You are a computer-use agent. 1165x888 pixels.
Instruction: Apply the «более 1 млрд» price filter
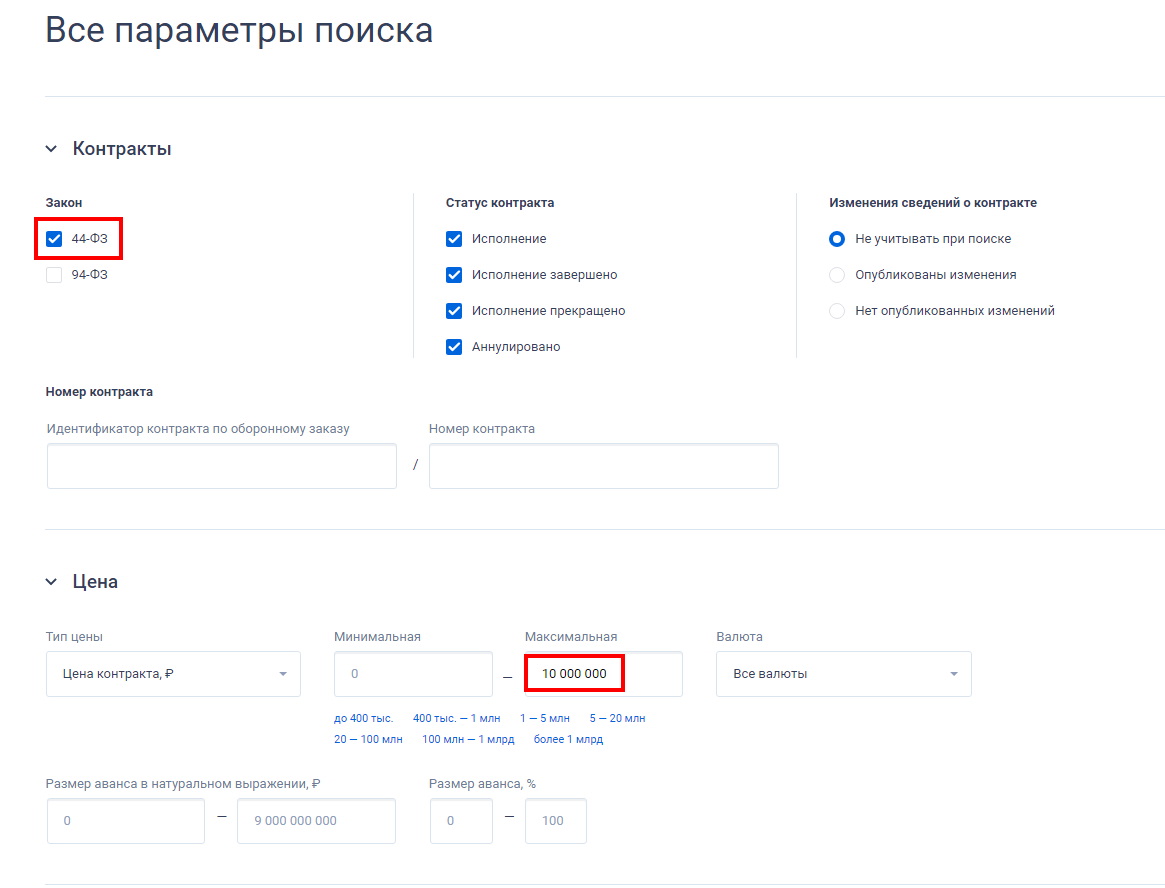pos(568,738)
